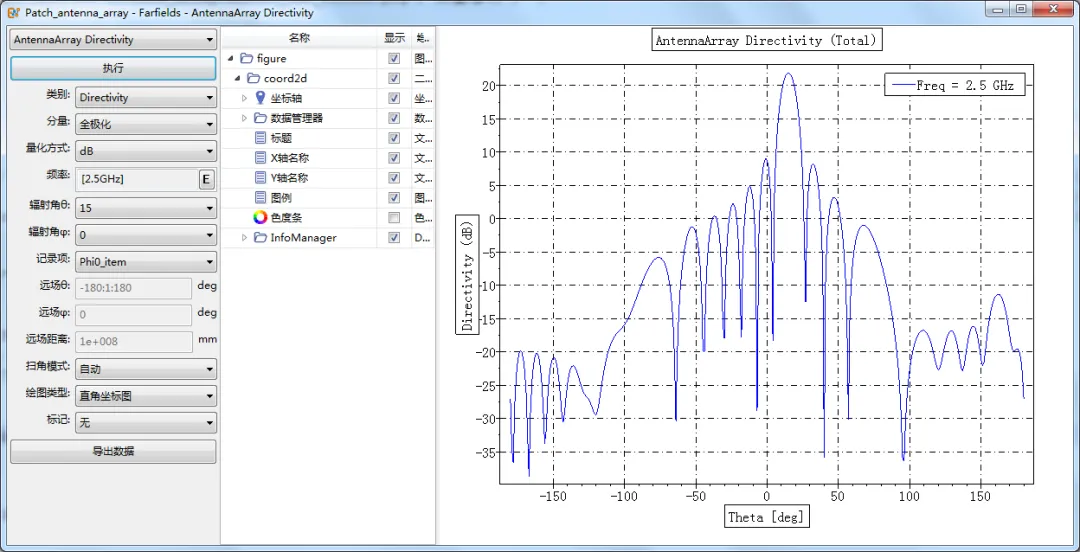1080x552 pixels.
Task: Open the 标记 无 dropdown
Action: [145, 422]
